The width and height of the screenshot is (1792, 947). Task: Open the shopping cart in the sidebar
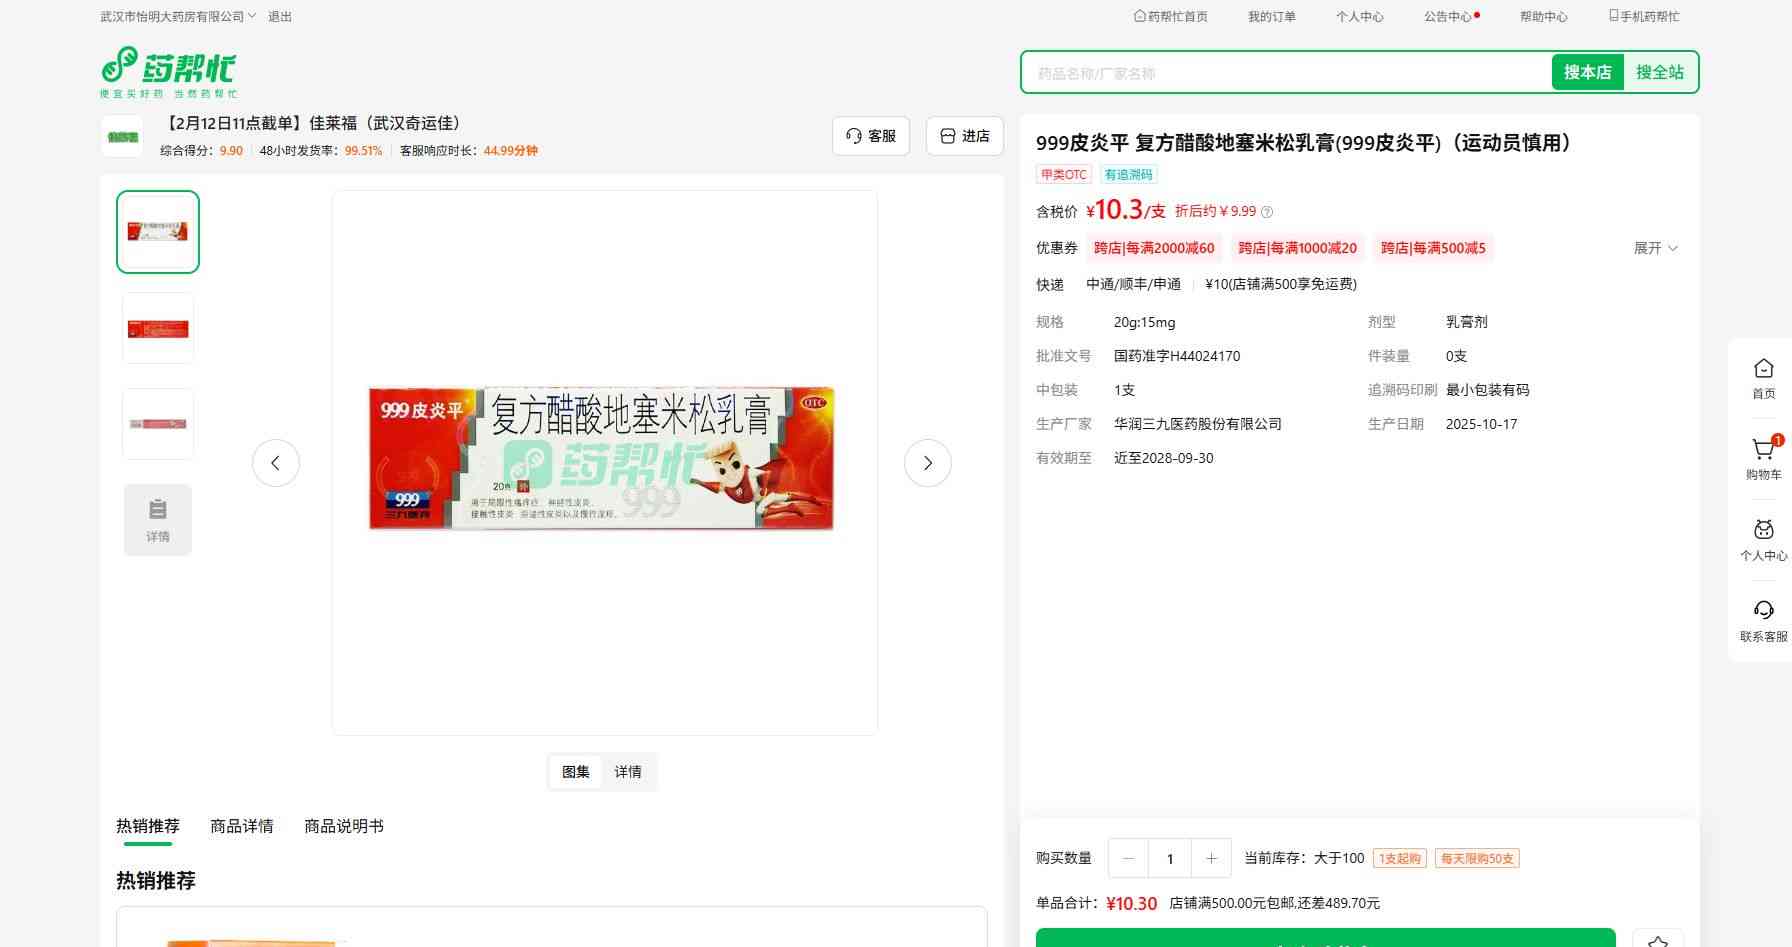point(1763,458)
